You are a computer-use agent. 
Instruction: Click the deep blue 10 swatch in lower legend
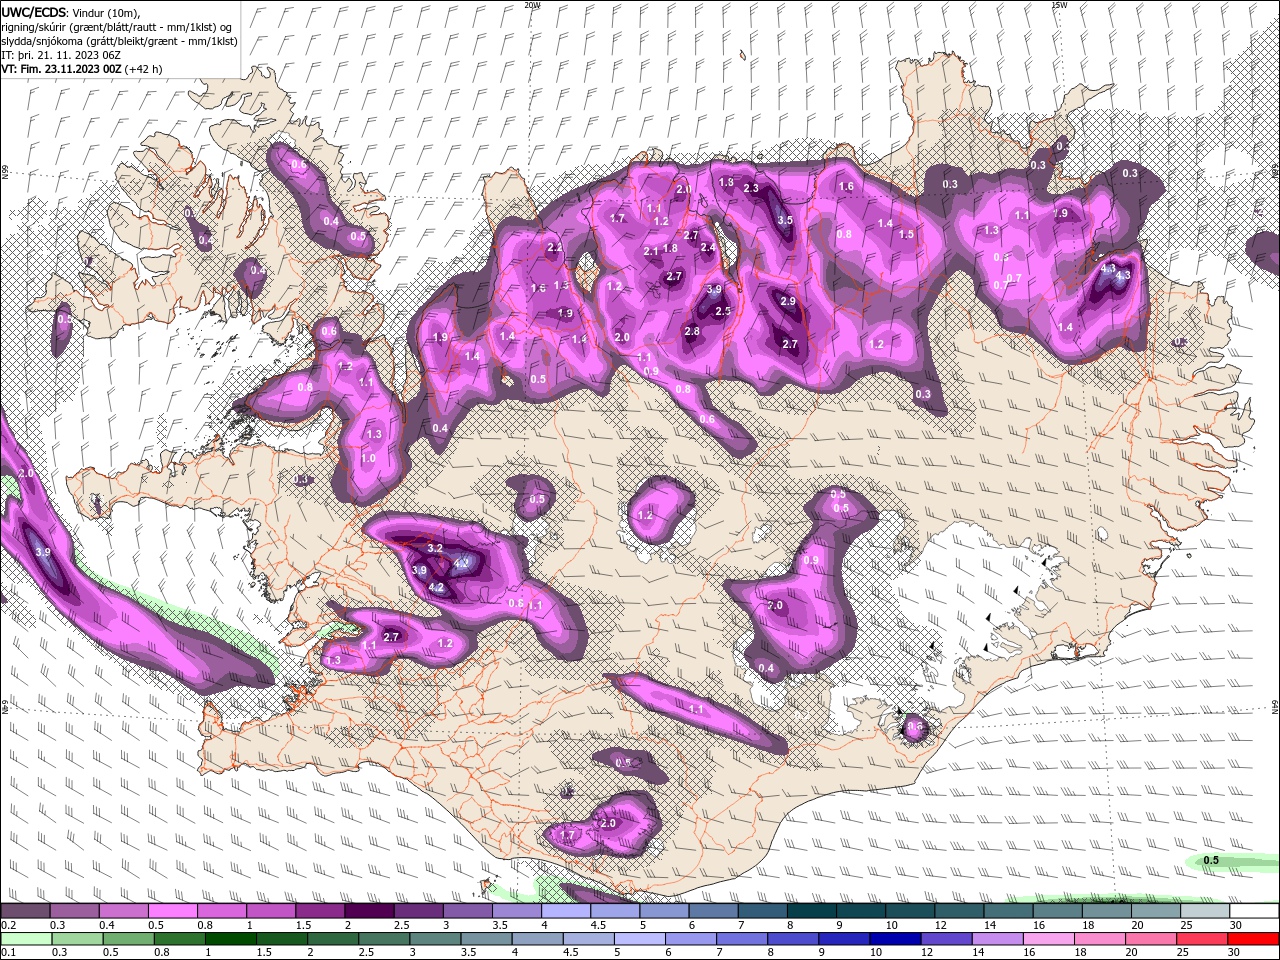pos(896,938)
